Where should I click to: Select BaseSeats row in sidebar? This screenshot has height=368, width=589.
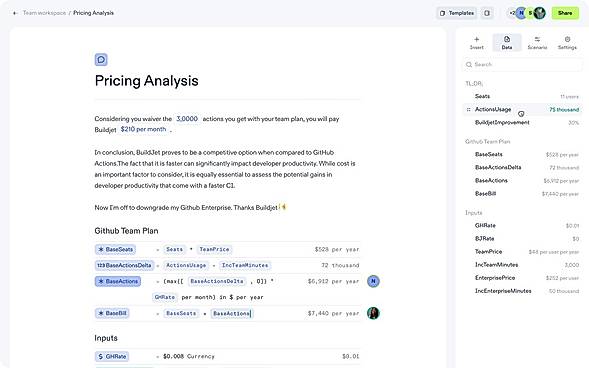point(522,154)
